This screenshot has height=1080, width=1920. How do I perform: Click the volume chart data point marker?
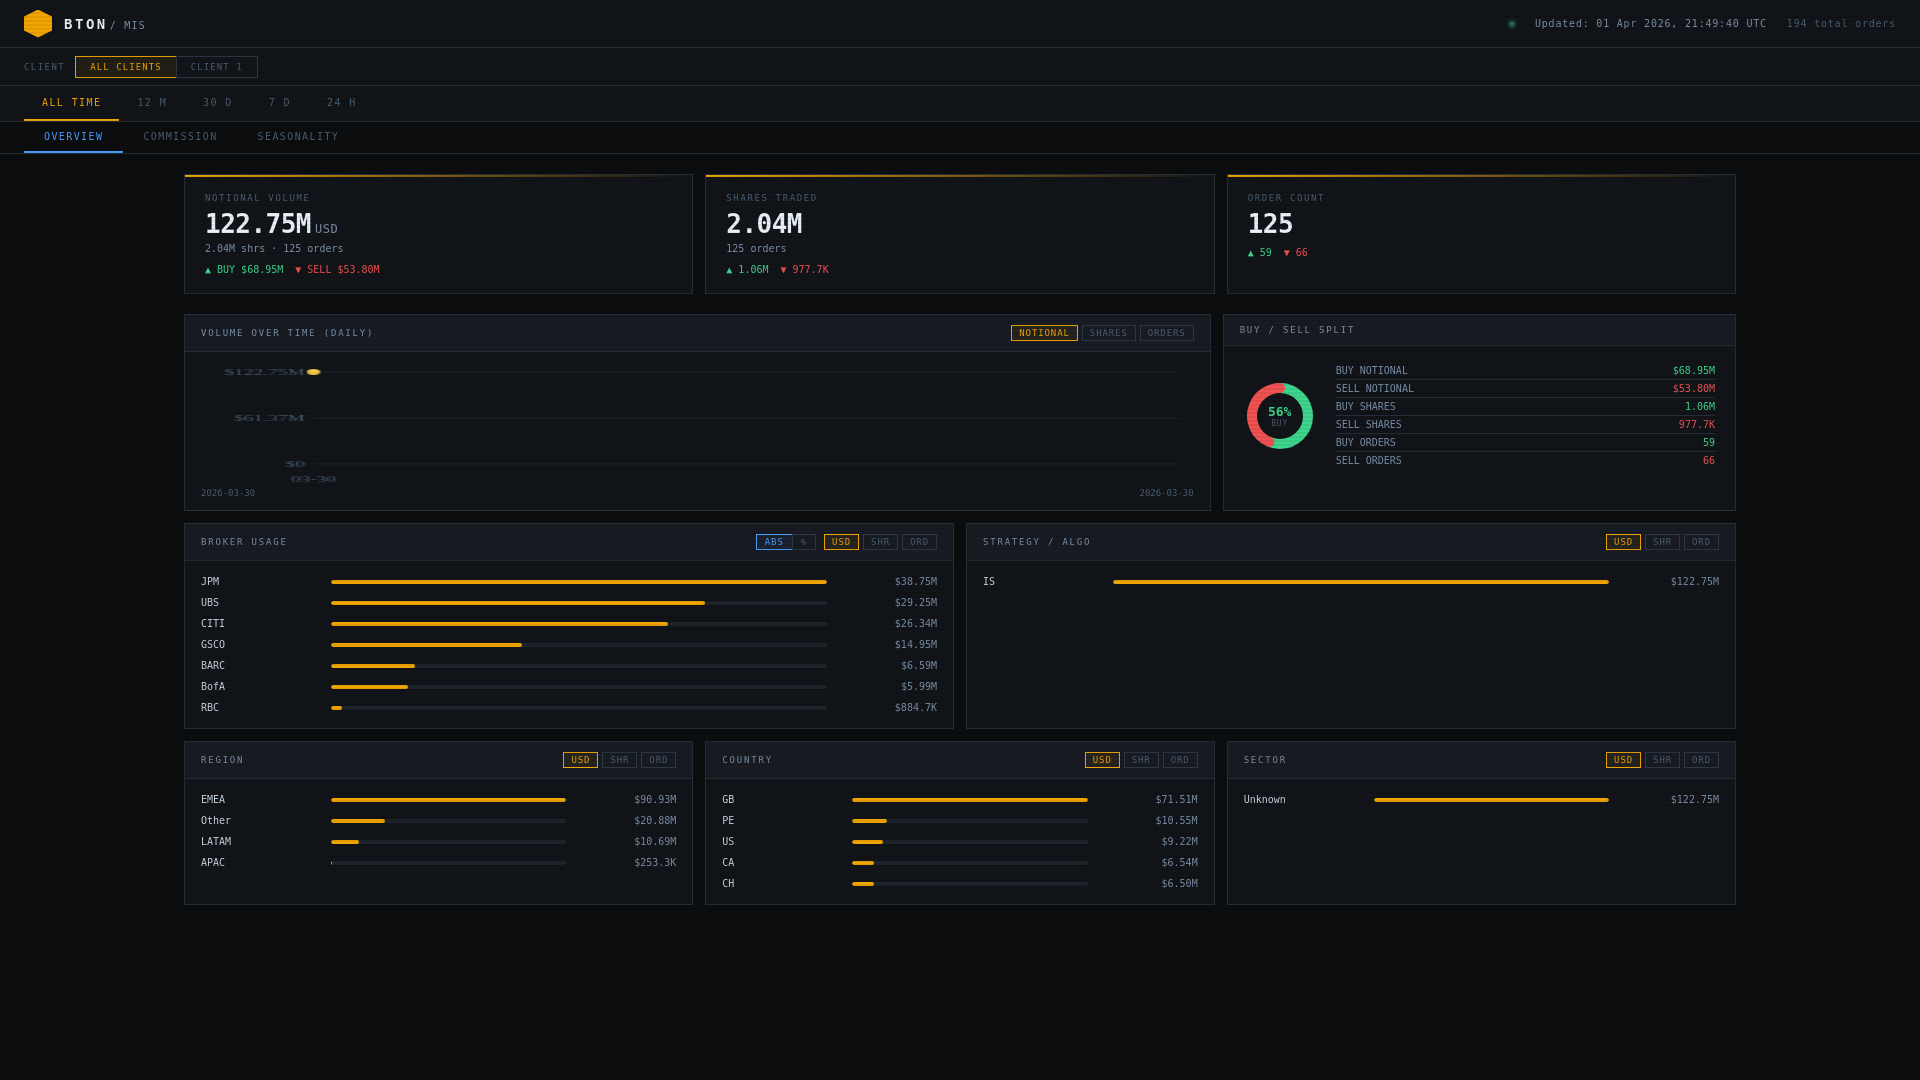pos(314,372)
